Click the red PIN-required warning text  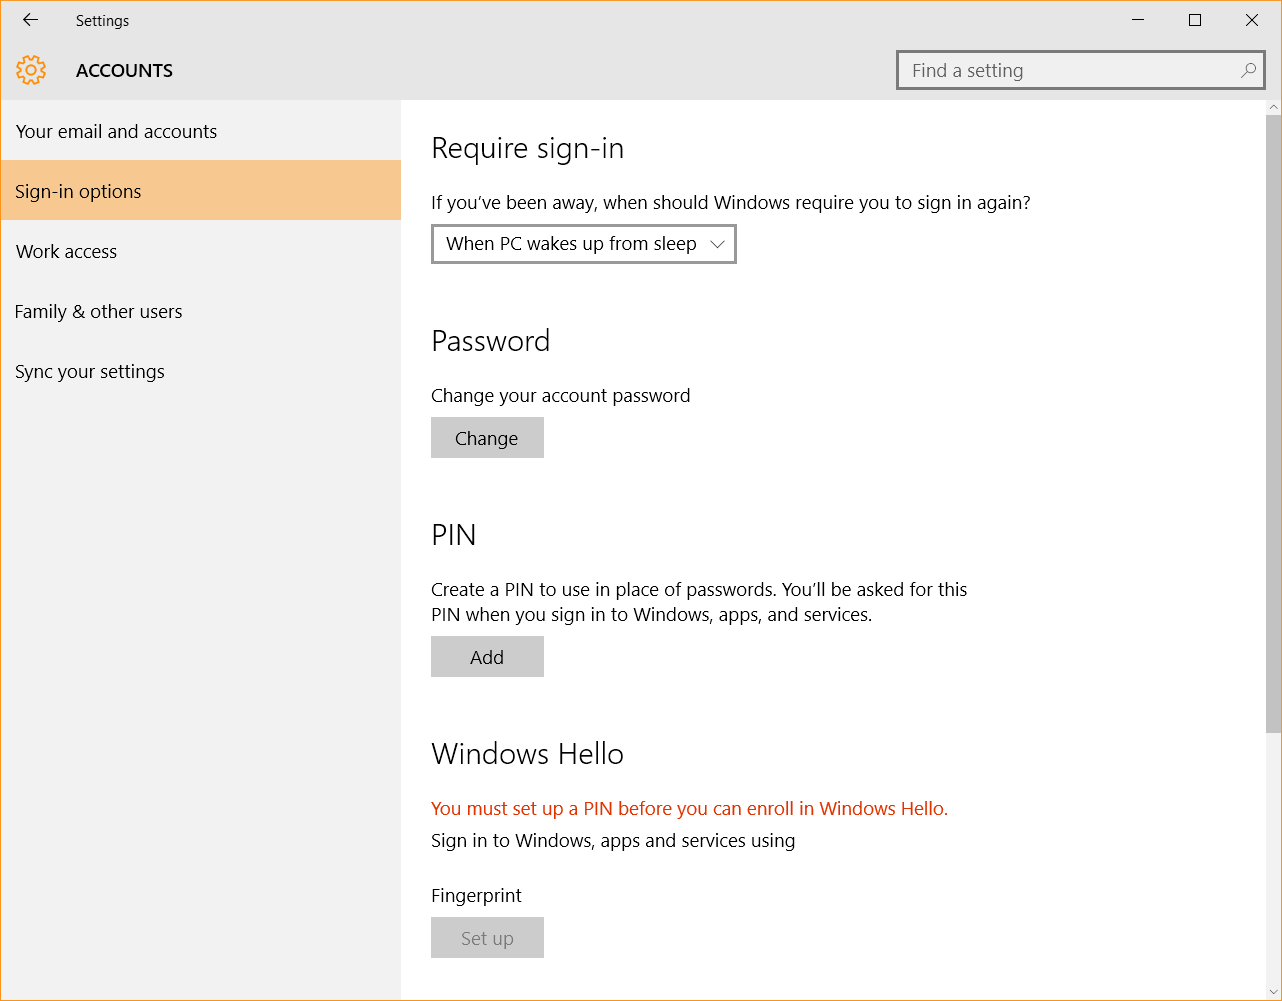689,808
